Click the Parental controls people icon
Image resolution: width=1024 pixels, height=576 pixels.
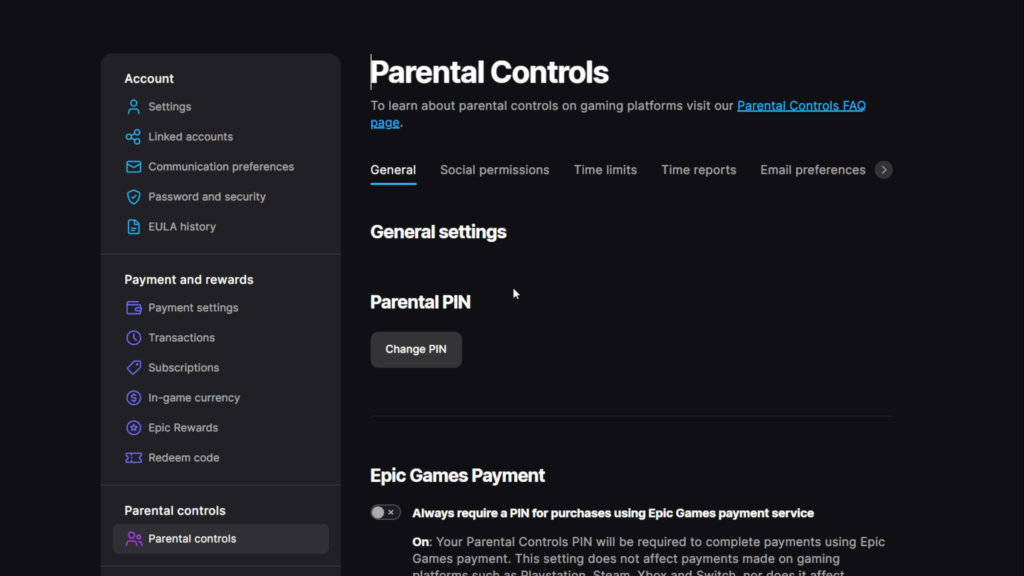133,539
